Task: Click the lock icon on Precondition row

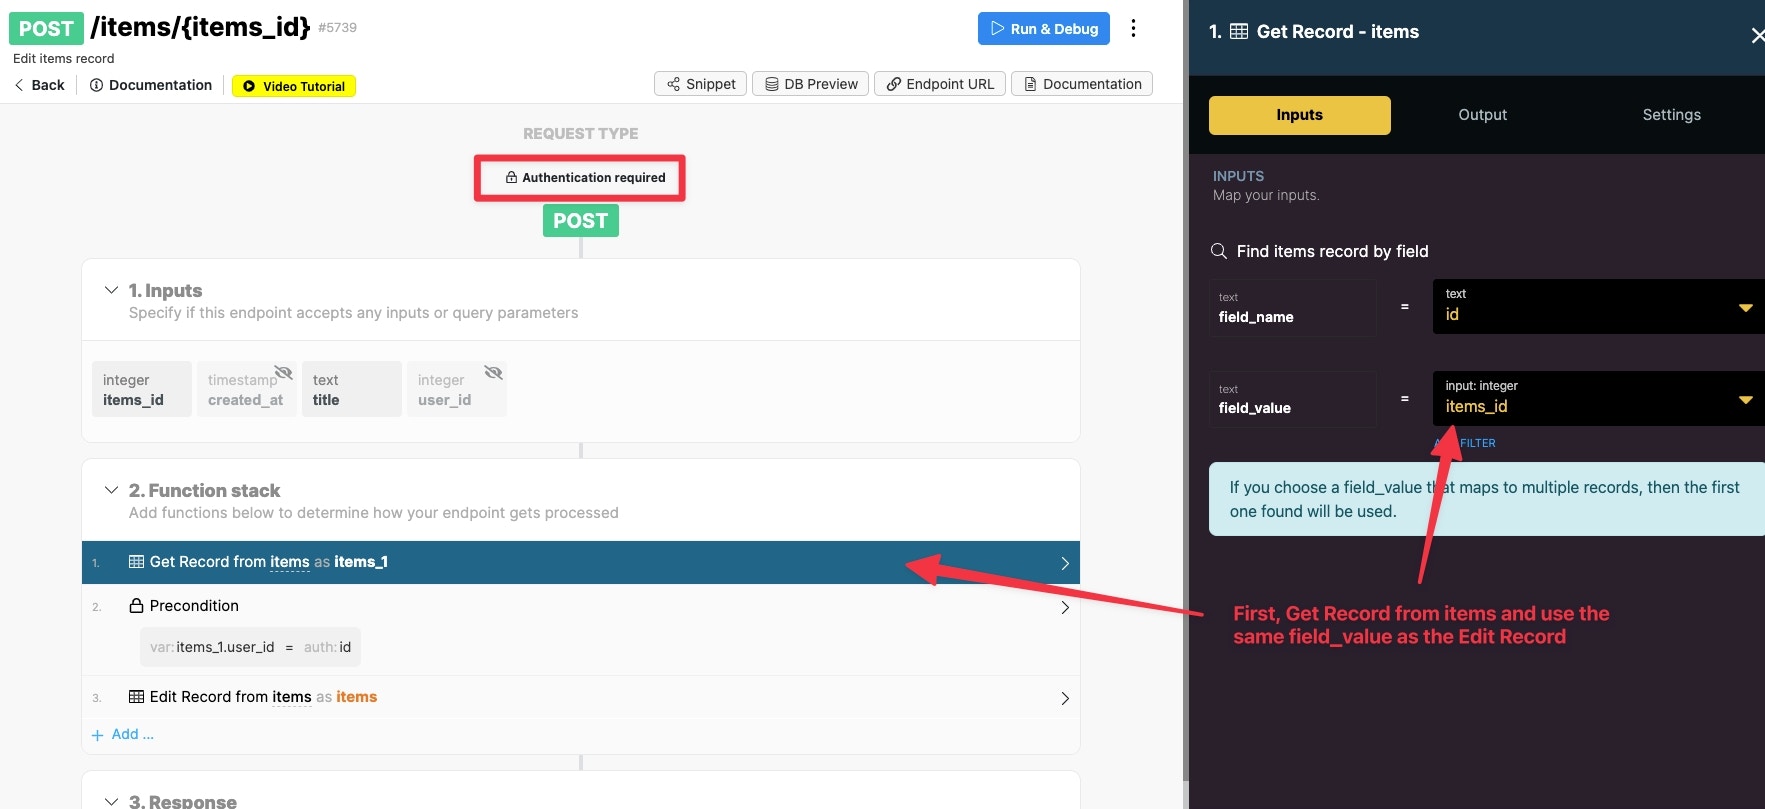Action: tap(137, 606)
